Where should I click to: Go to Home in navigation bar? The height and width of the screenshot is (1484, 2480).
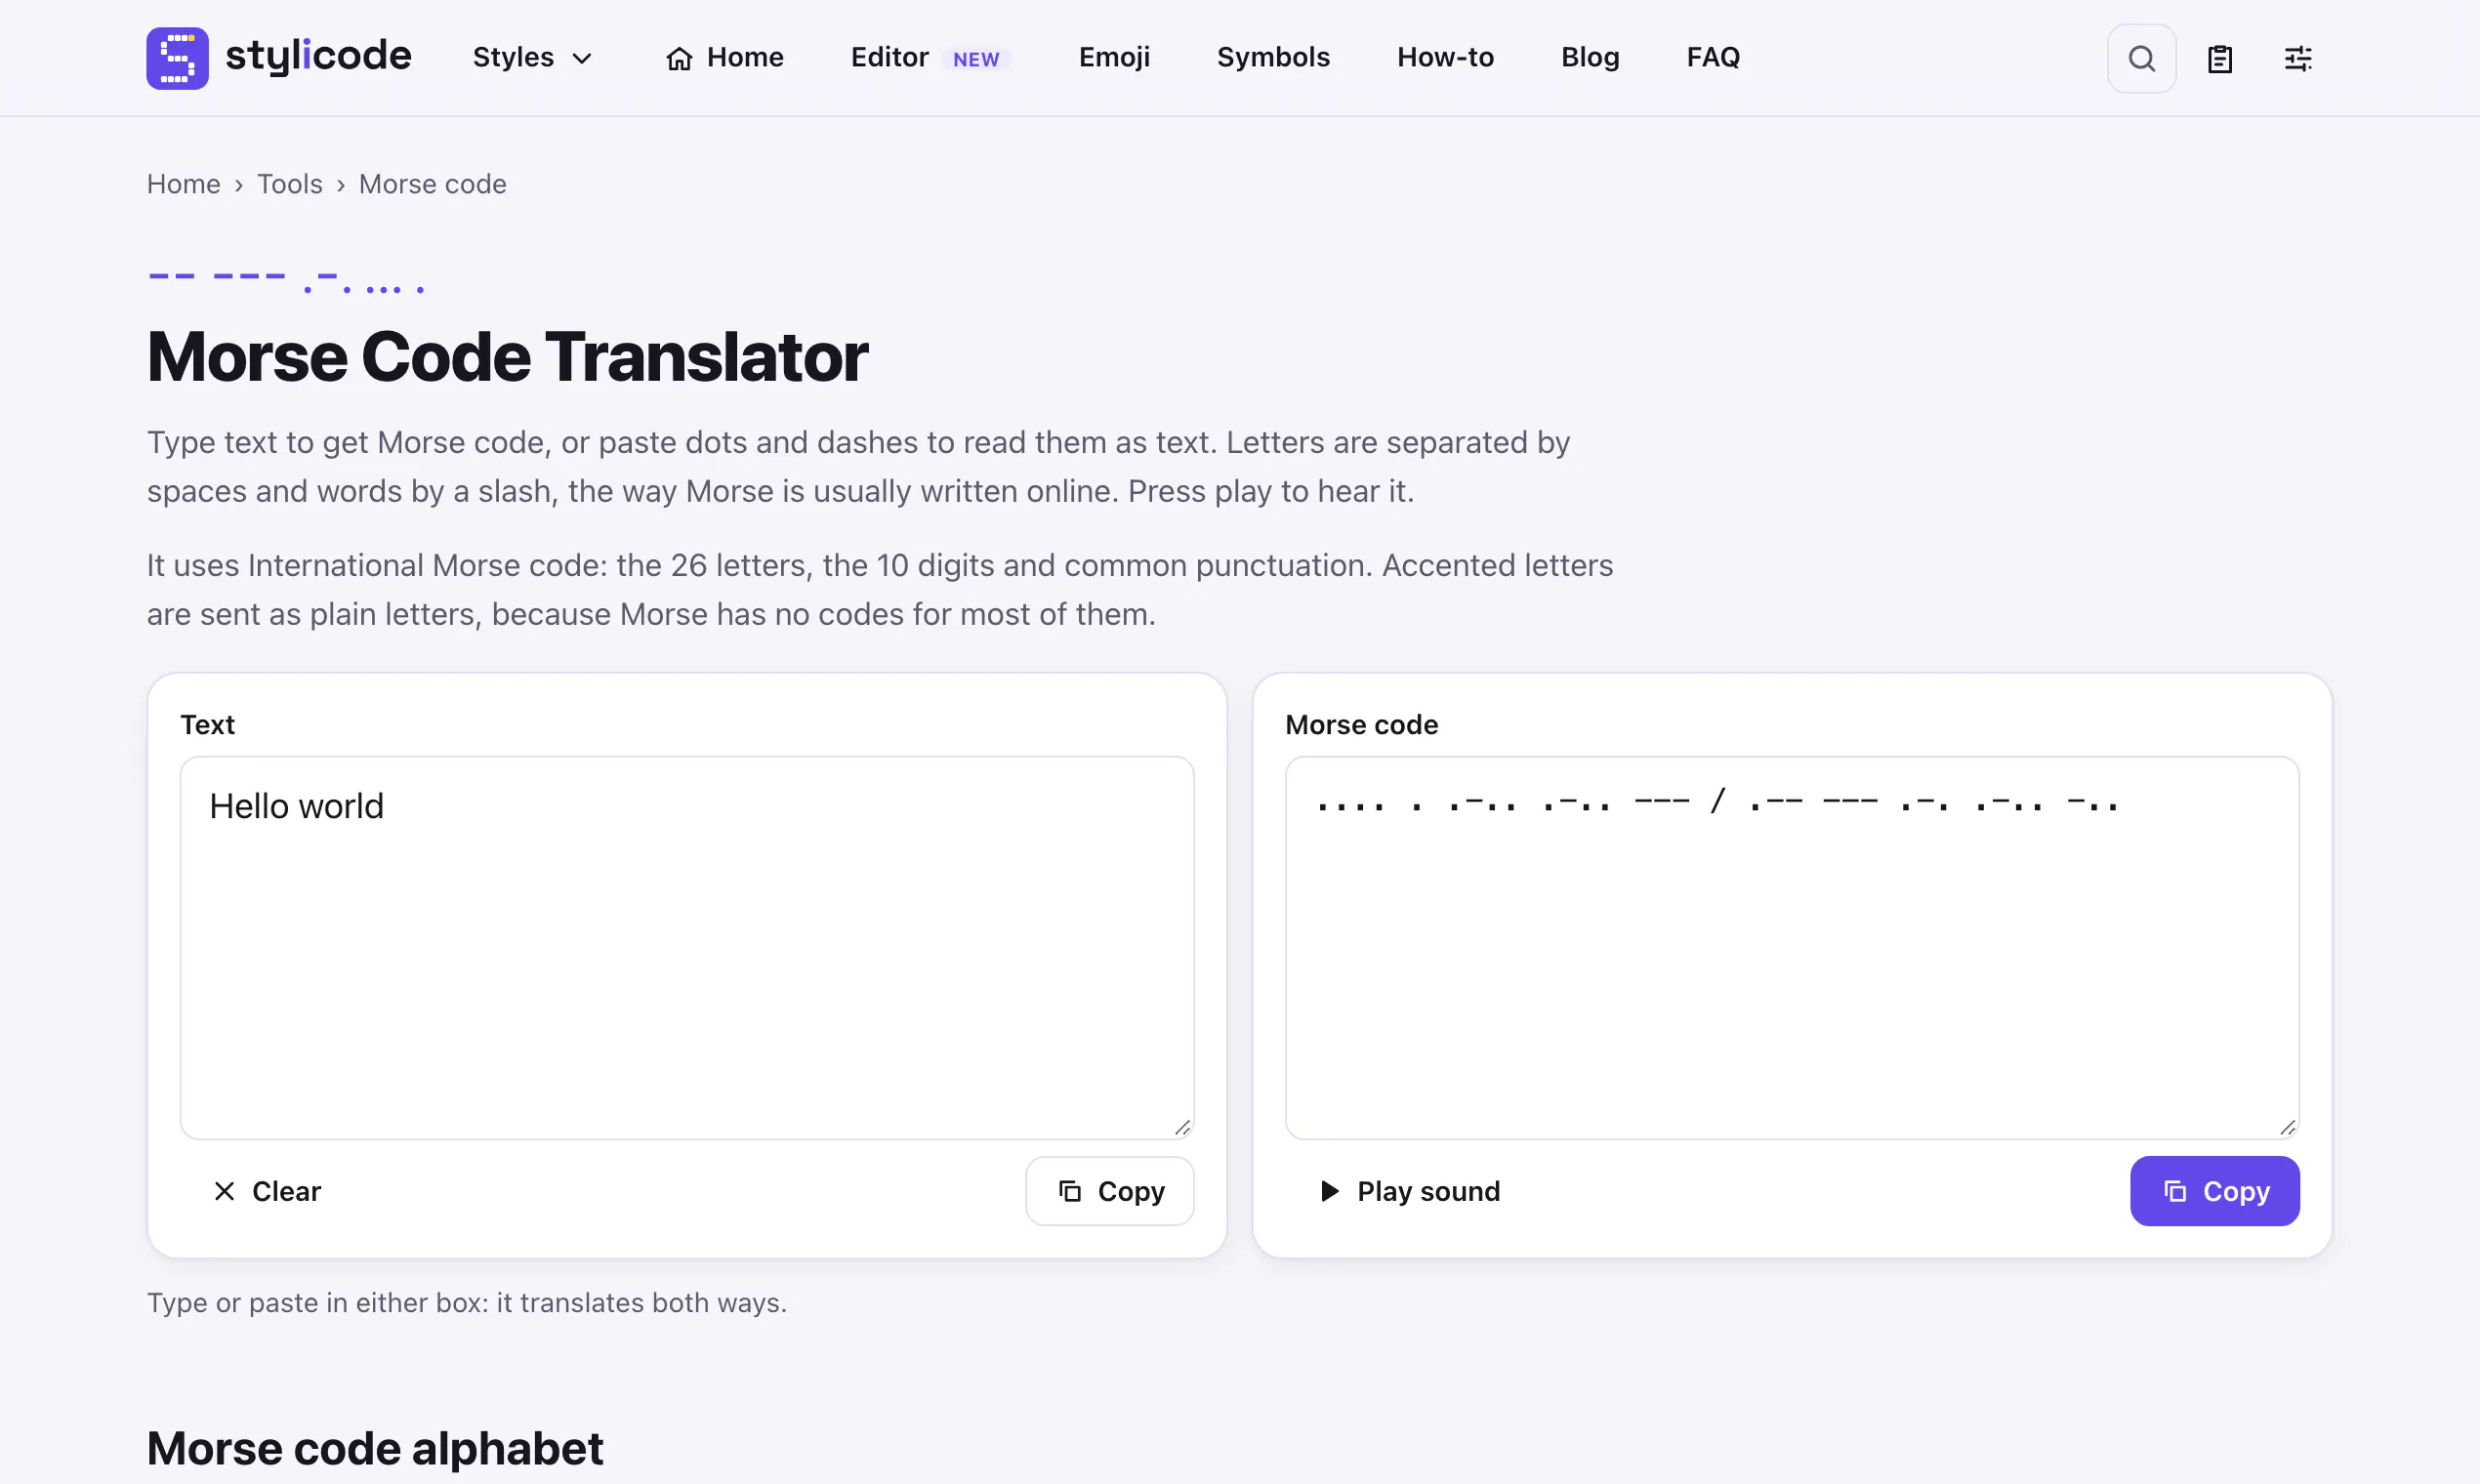click(725, 58)
